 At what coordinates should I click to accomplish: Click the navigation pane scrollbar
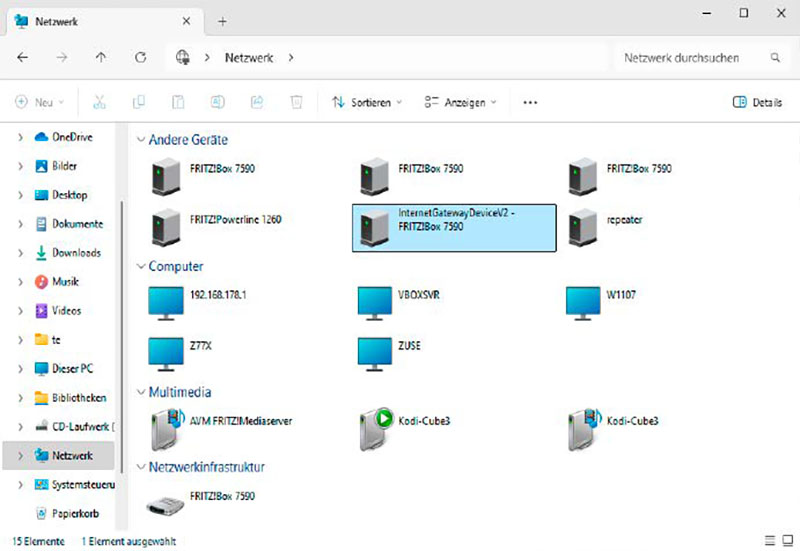pyautogui.click(x=121, y=337)
